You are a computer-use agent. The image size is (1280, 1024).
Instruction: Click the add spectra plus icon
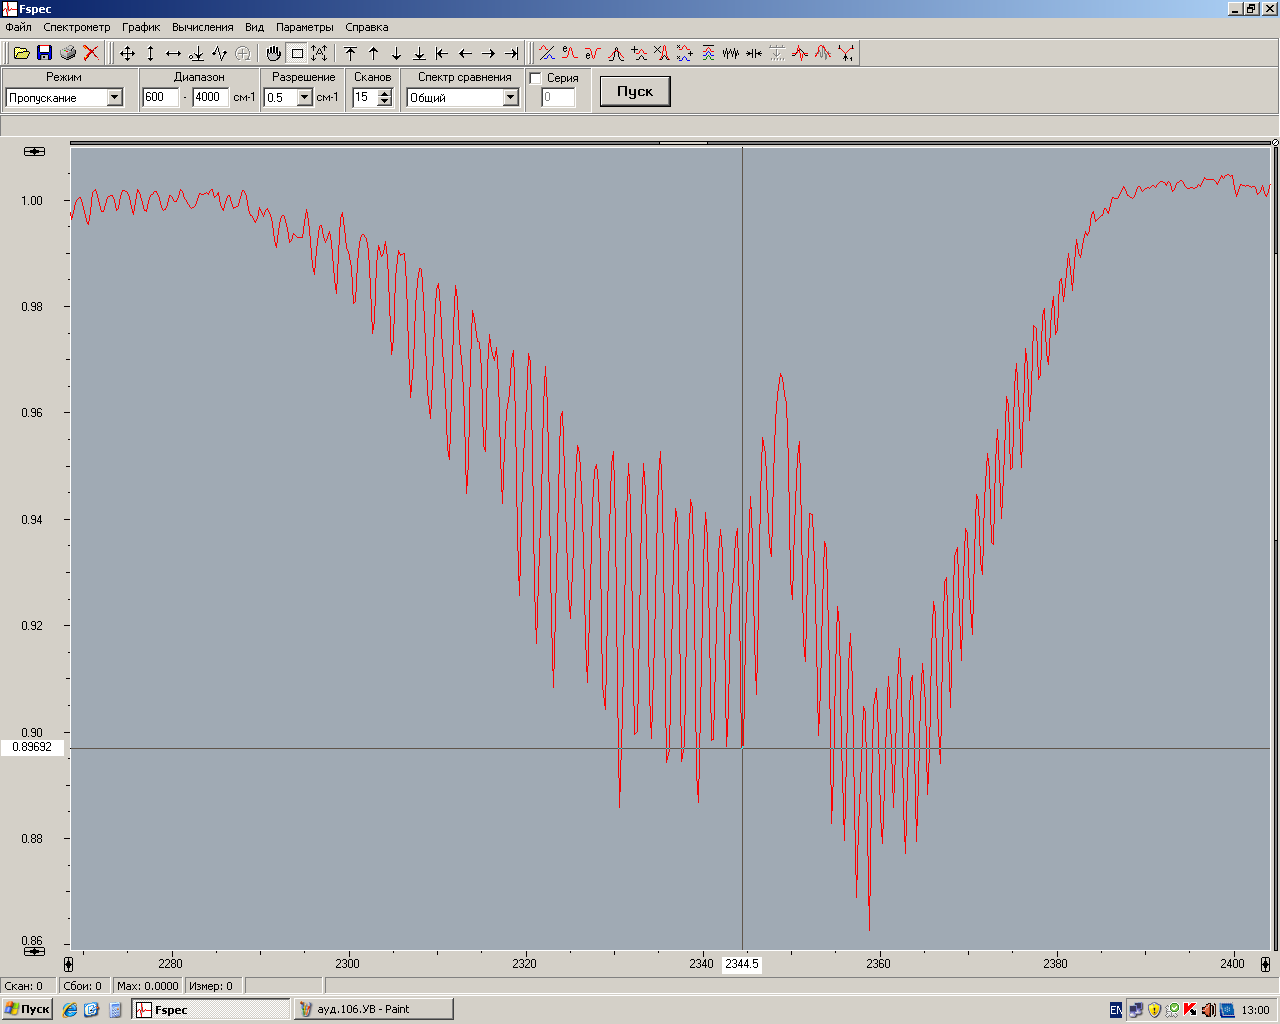(639, 53)
